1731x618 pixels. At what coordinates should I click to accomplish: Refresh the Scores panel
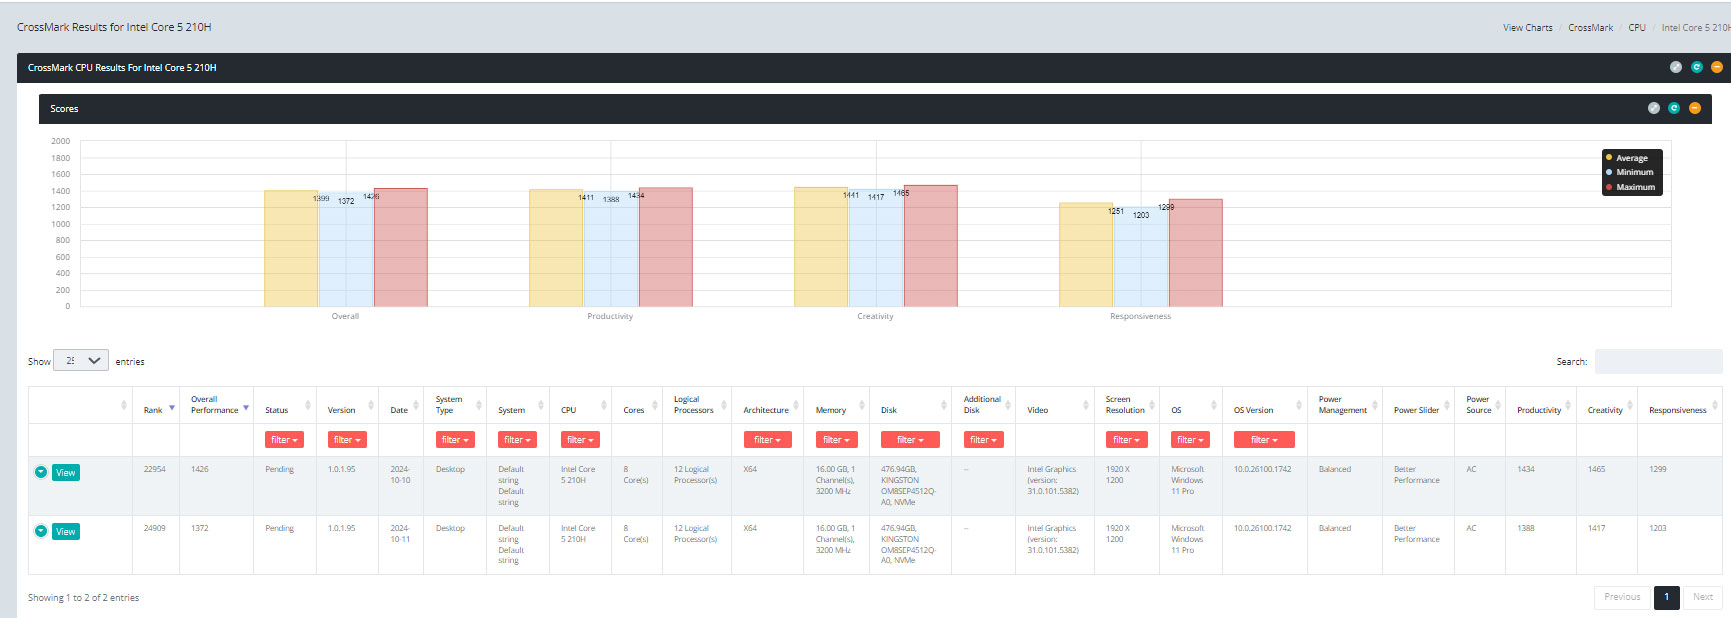(x=1674, y=108)
